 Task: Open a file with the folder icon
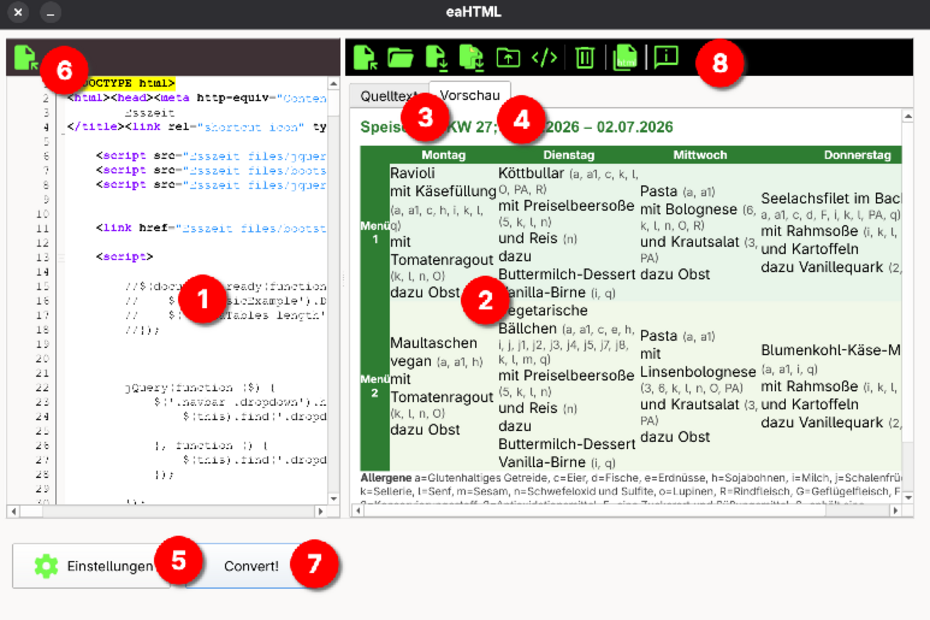[x=400, y=58]
